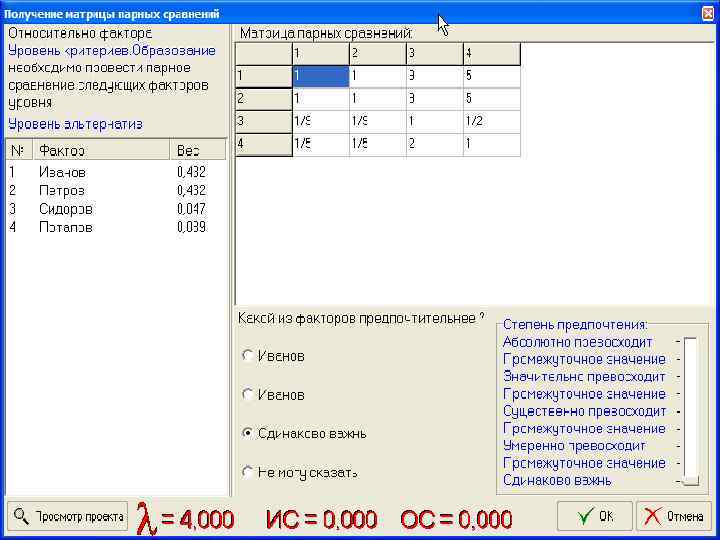Select the cell with value 2 in row 4
The width and height of the screenshot is (720, 540).
point(434,145)
